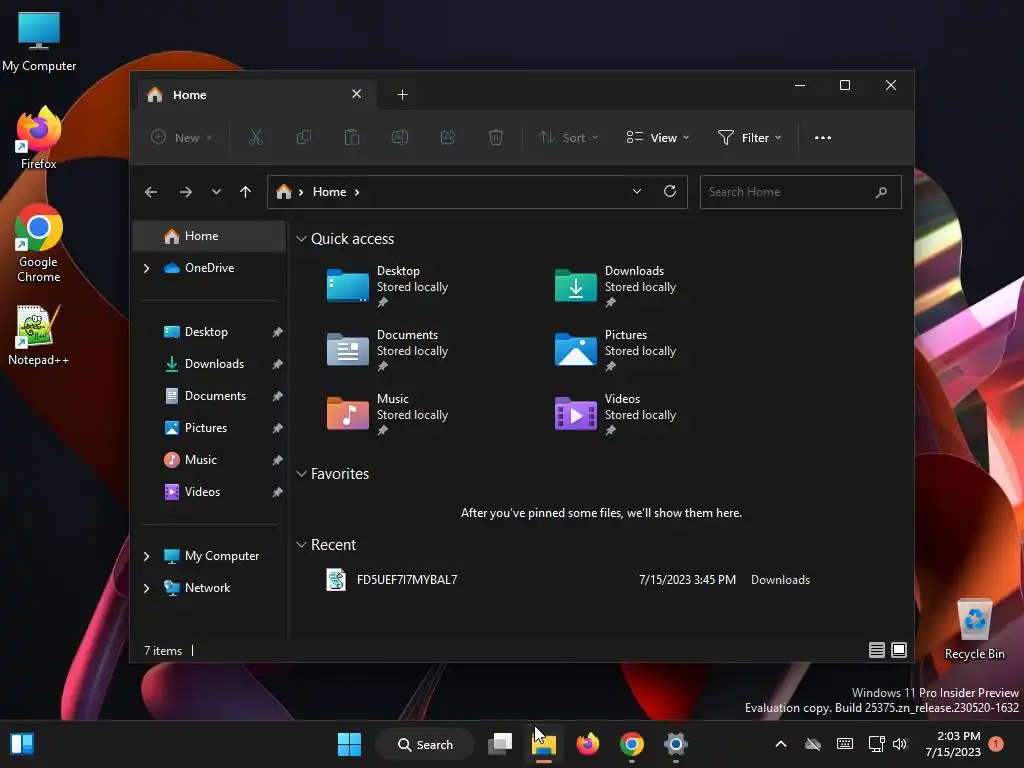Click the Share icon in toolbar
This screenshot has width=1024, height=768.
pos(447,137)
